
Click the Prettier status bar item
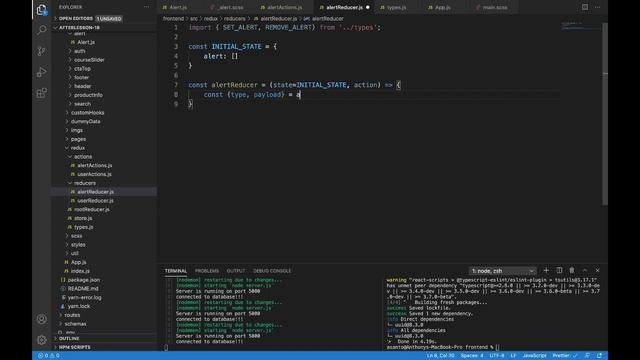pos(565,356)
